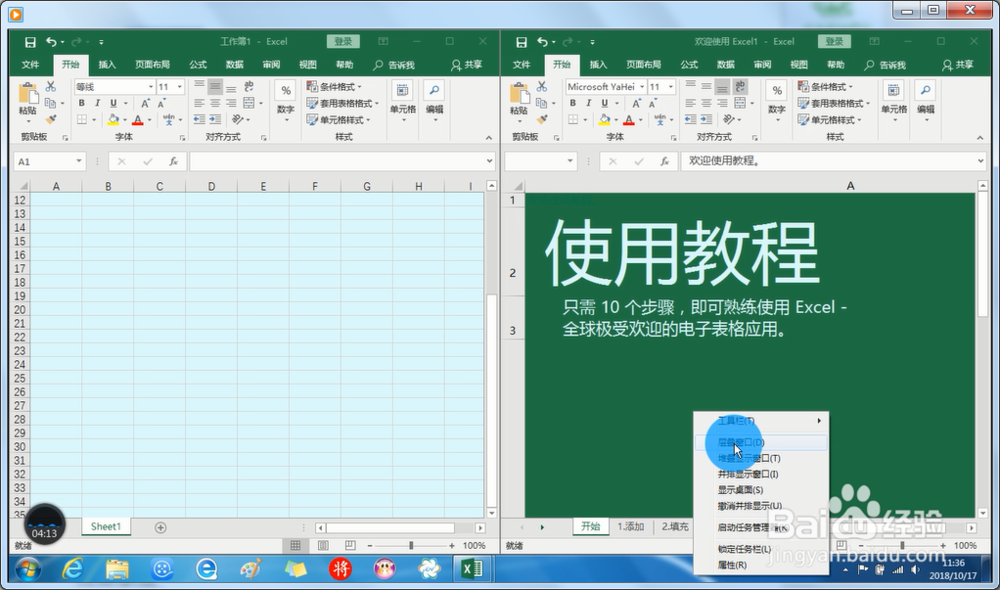The image size is (1000, 590).
Task: Open the 视图 tab in the 欢迎使用 Excel1 window
Action: [x=798, y=64]
